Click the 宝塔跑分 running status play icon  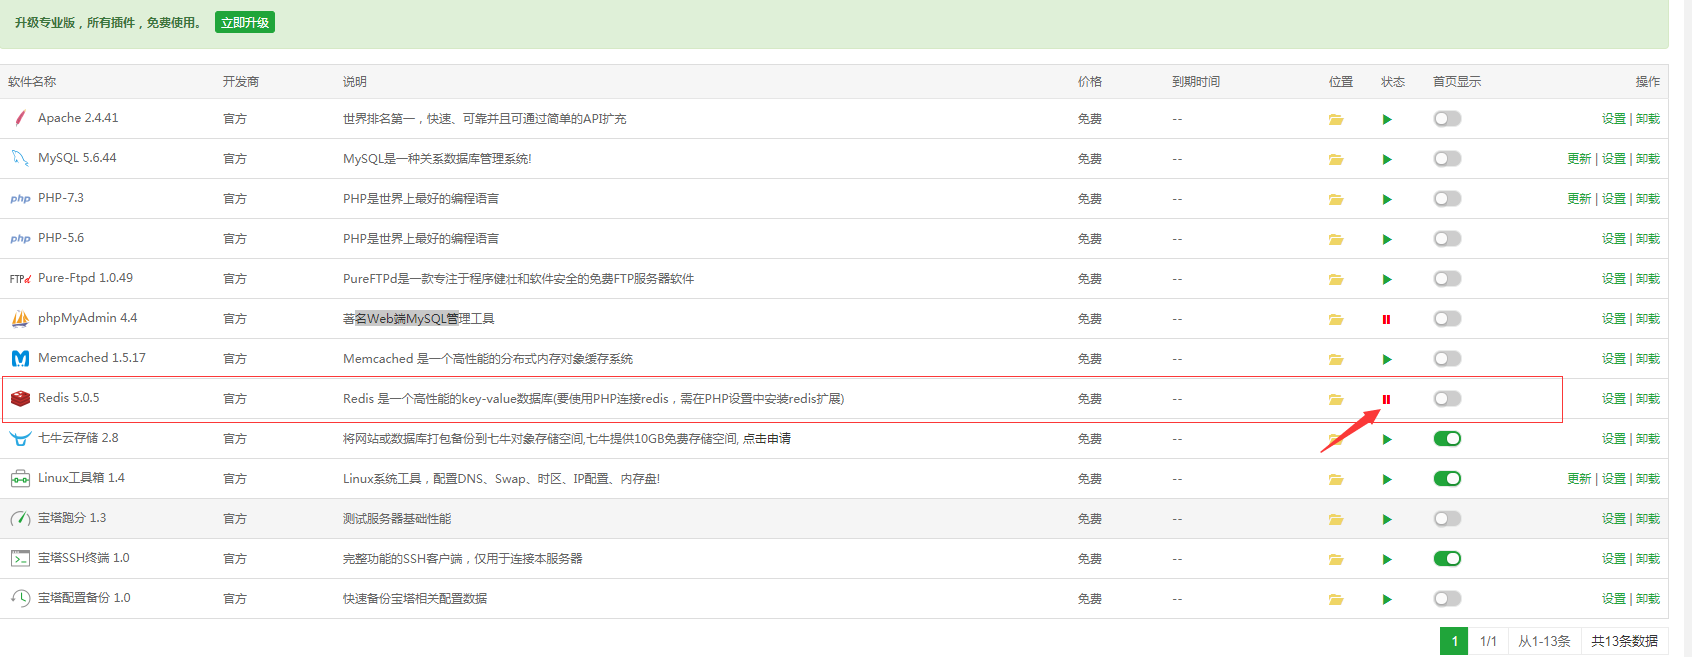1387,519
